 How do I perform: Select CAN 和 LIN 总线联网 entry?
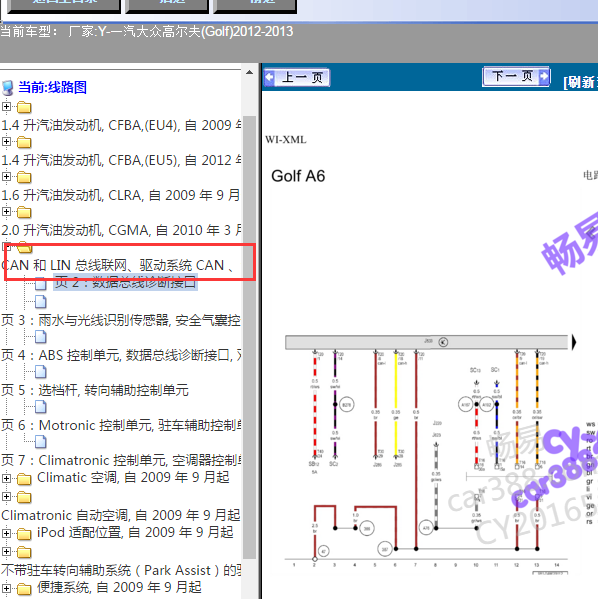118,265
